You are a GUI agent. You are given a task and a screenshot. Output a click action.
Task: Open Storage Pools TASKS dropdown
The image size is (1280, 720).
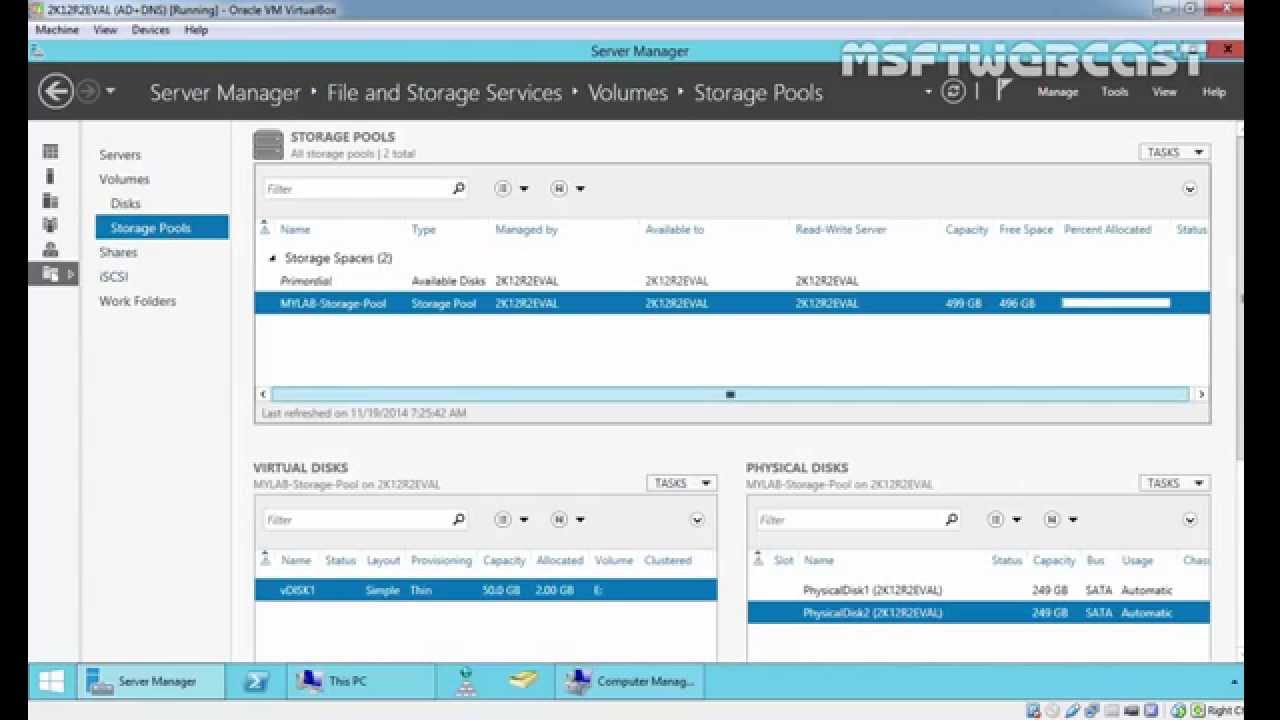(1174, 152)
